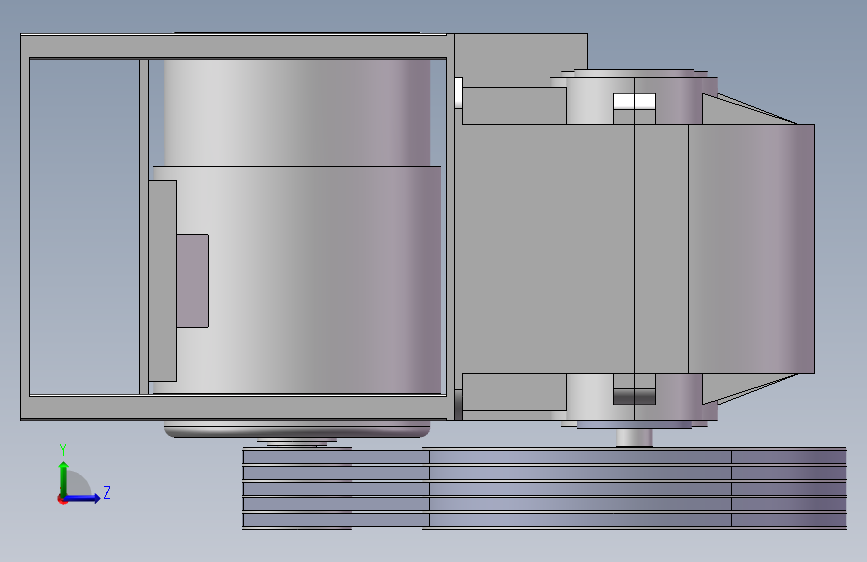Select the rounded motor end cap below frame
The image size is (867, 562).
click(297, 429)
